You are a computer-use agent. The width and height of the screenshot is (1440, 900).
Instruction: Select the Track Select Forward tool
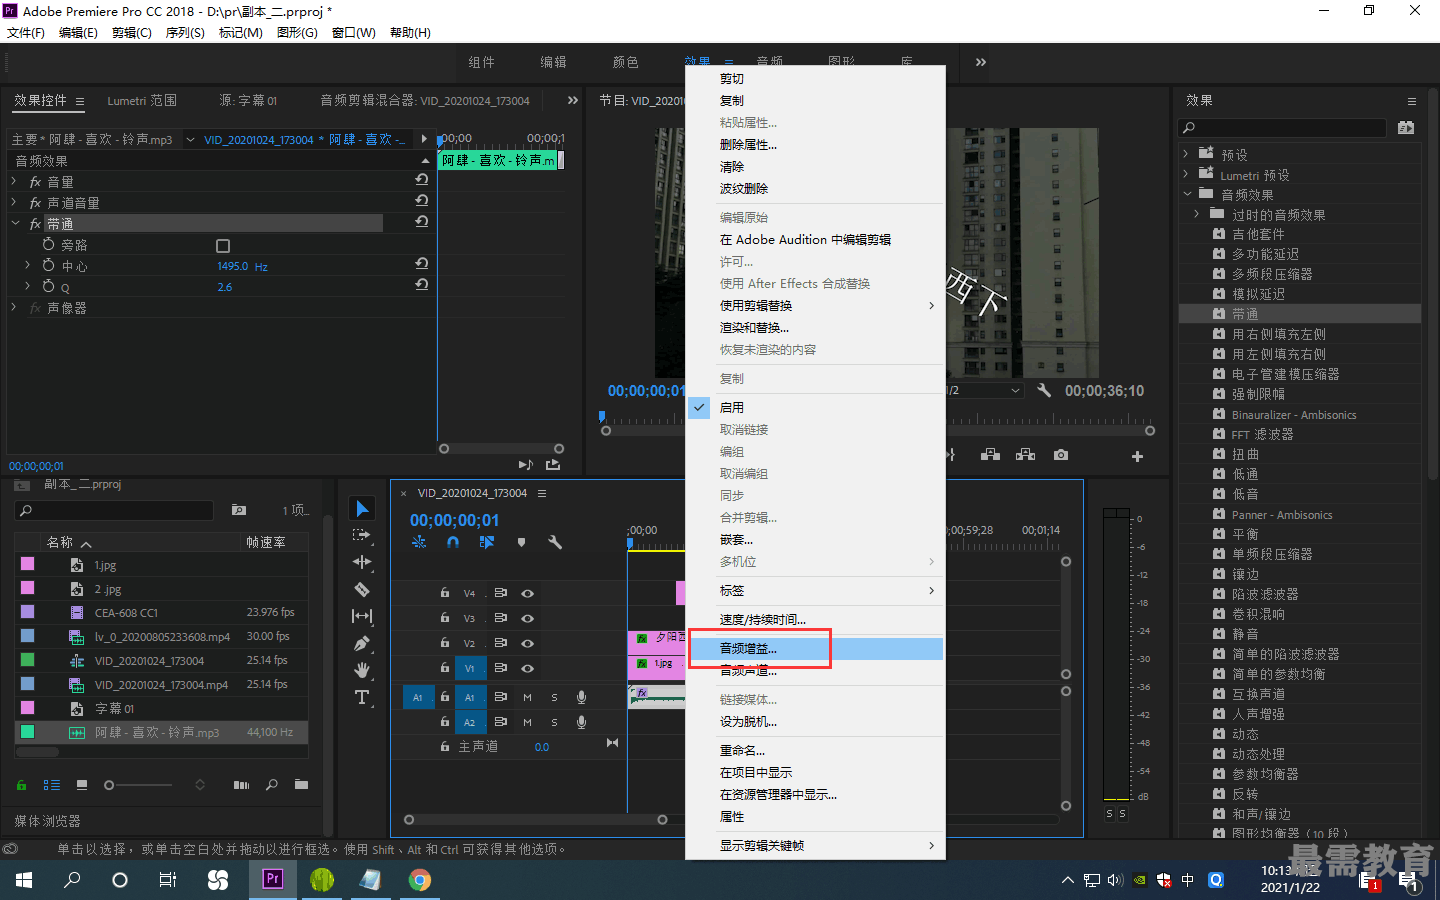[x=362, y=536]
